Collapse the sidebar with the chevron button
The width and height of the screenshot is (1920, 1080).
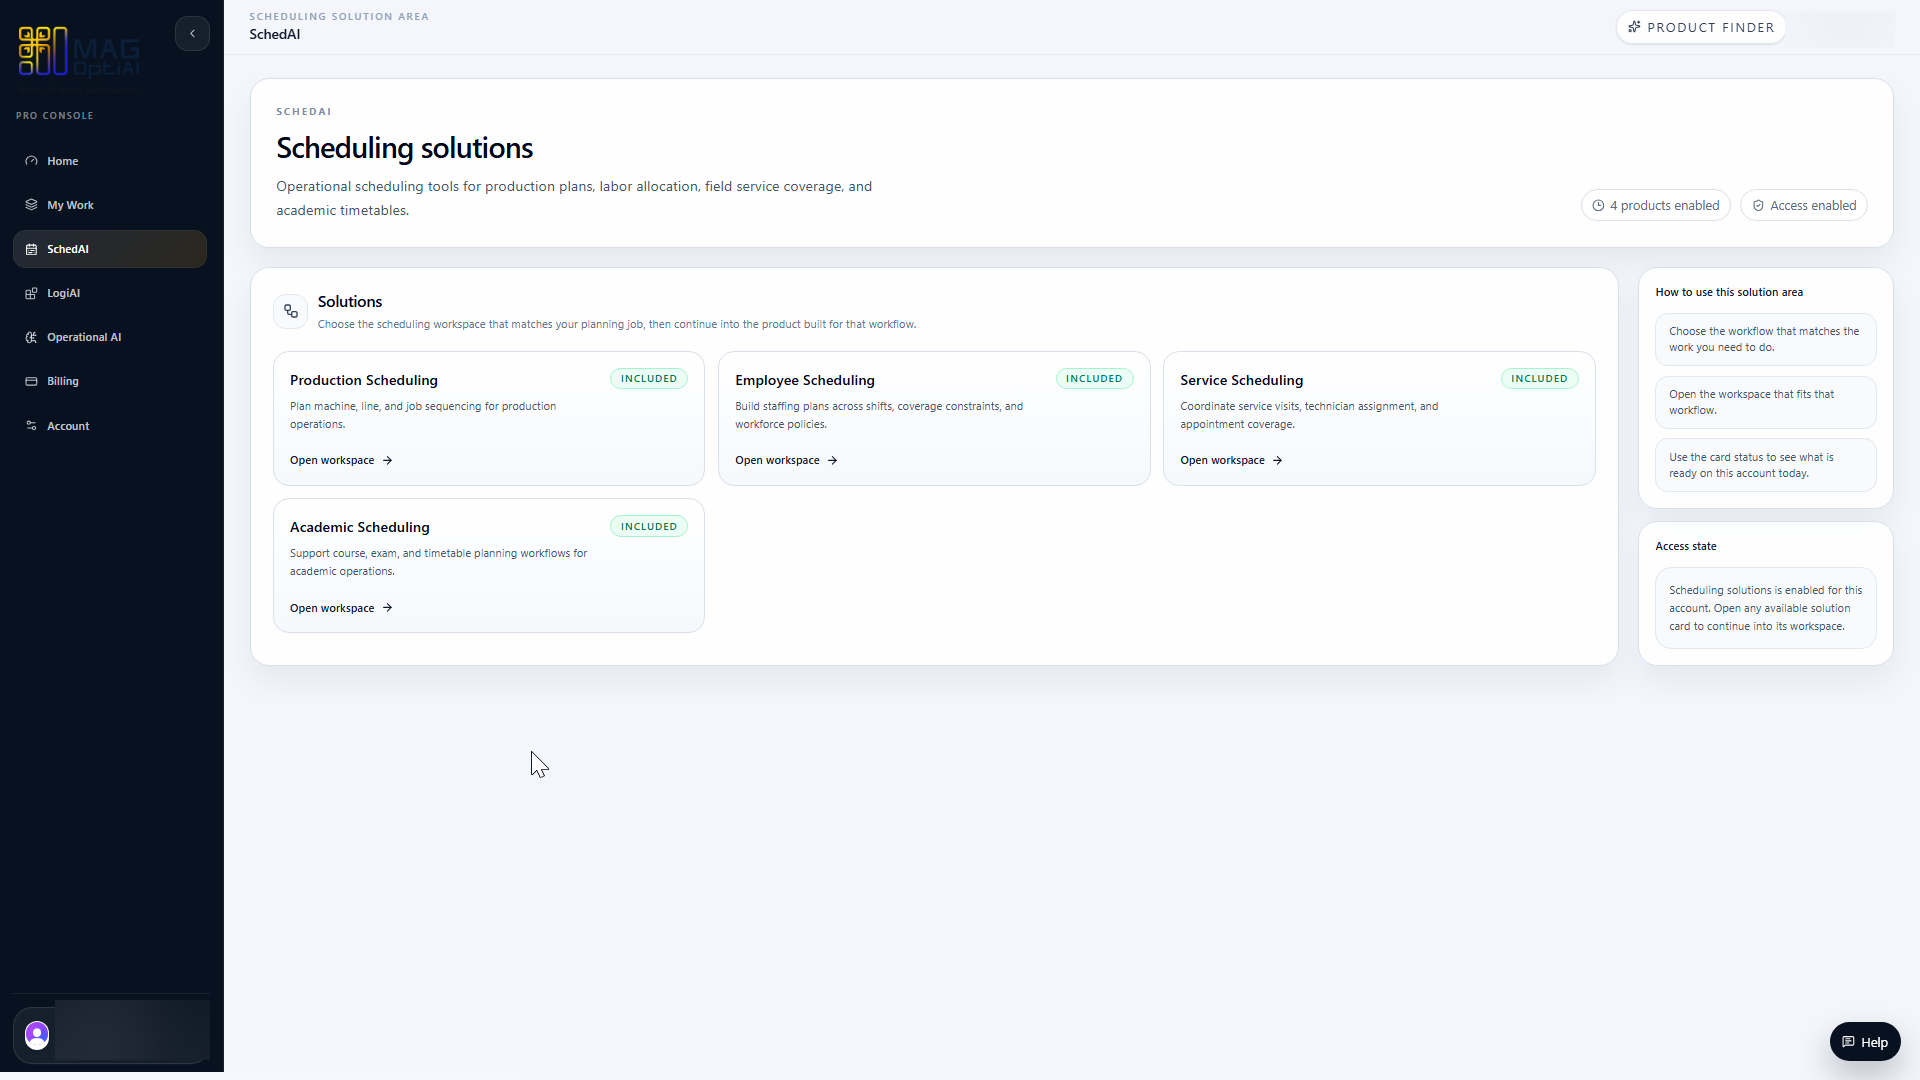pyautogui.click(x=192, y=33)
